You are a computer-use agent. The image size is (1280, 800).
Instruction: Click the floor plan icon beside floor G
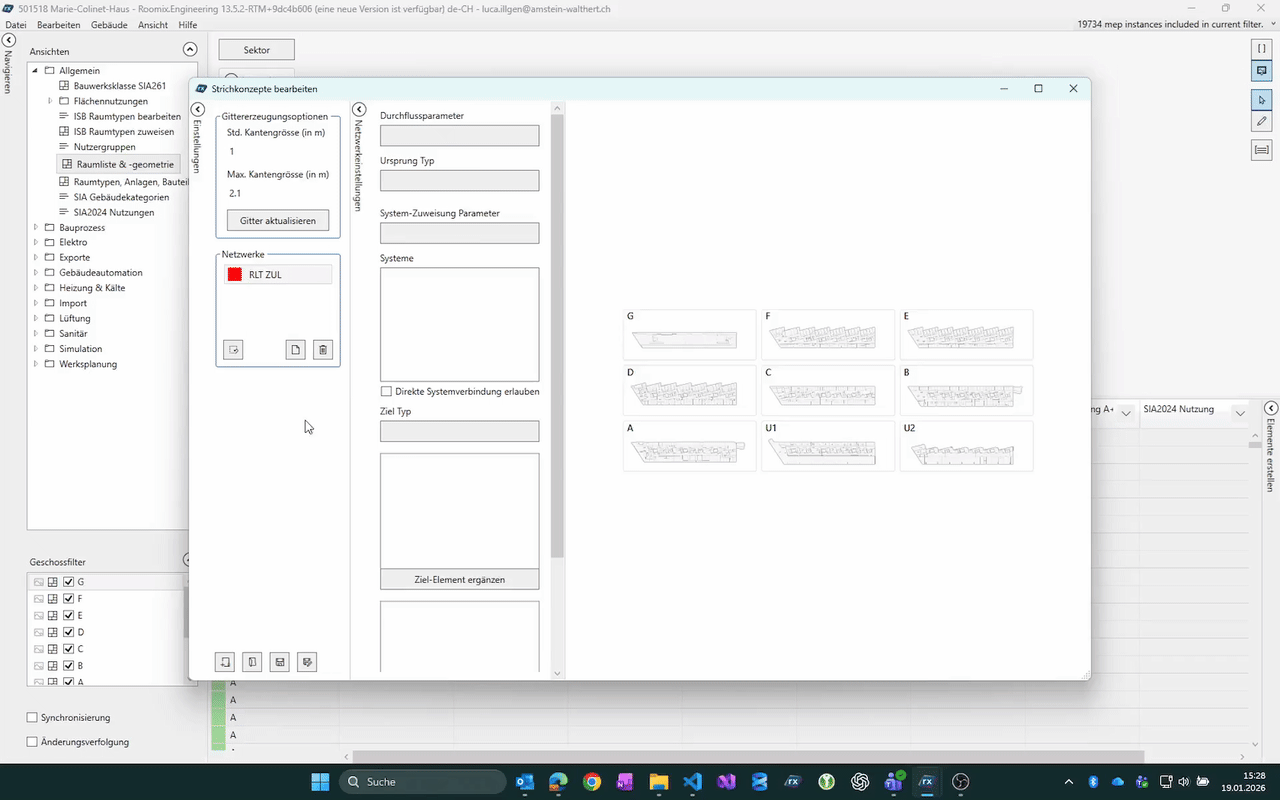(53, 582)
